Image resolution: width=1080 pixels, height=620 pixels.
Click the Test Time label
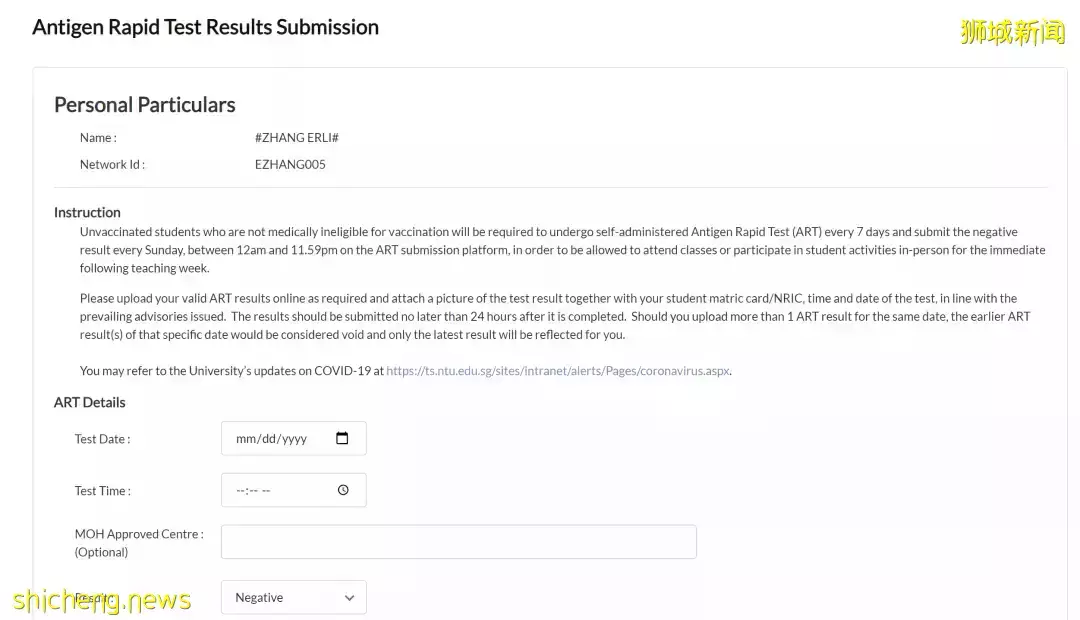click(102, 491)
